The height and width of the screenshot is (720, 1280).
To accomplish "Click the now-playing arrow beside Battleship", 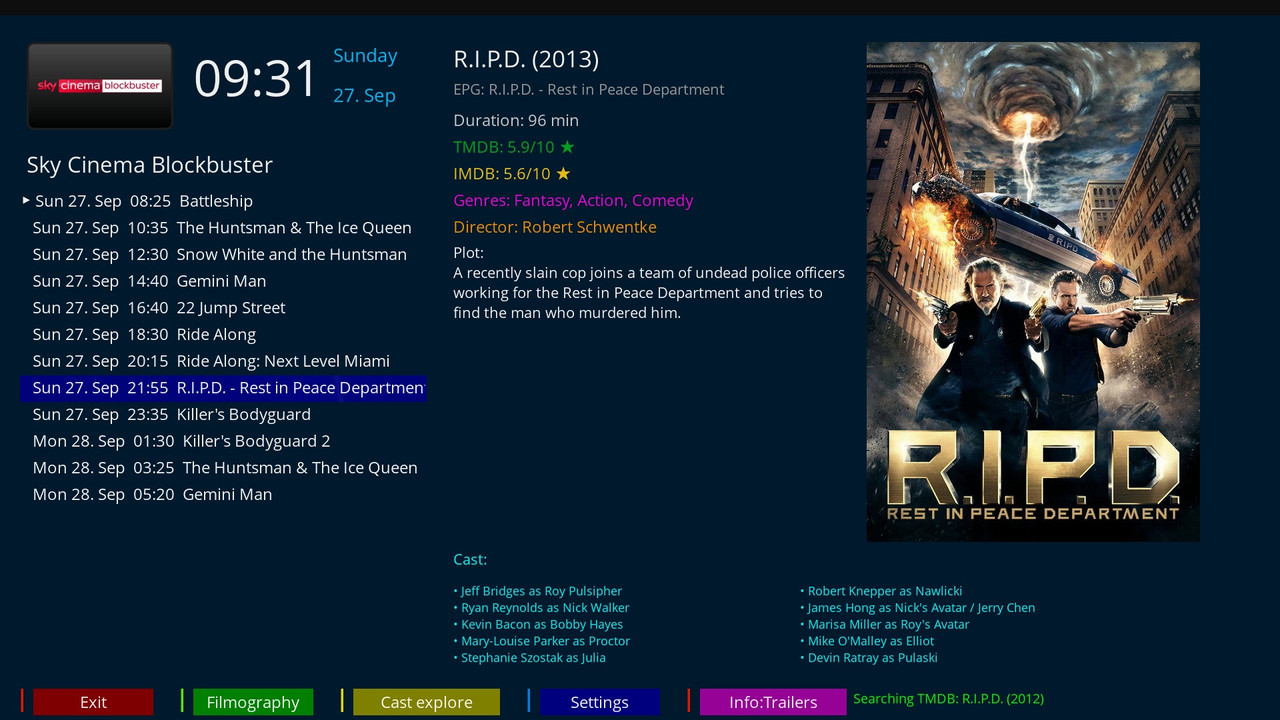I will (x=26, y=200).
